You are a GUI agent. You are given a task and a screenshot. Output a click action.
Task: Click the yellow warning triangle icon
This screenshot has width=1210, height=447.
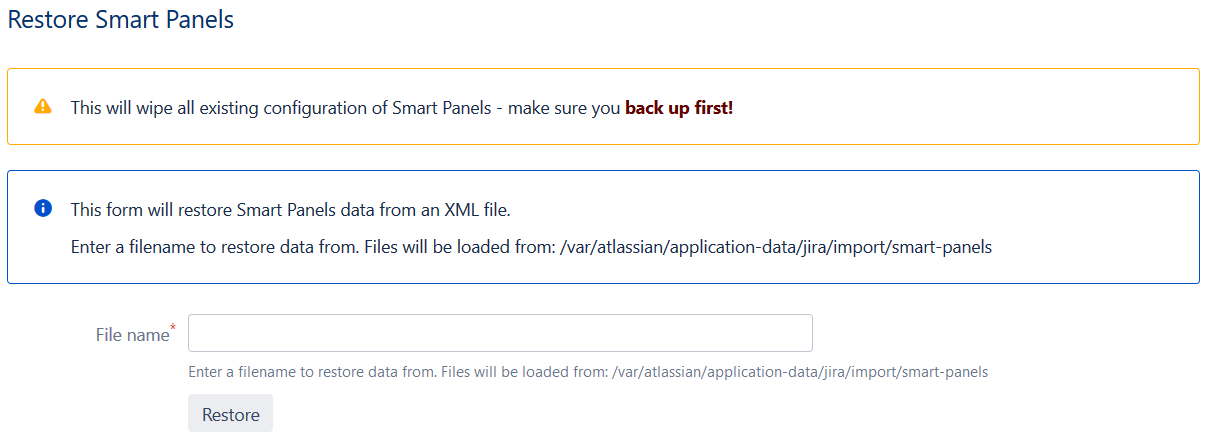(x=42, y=107)
